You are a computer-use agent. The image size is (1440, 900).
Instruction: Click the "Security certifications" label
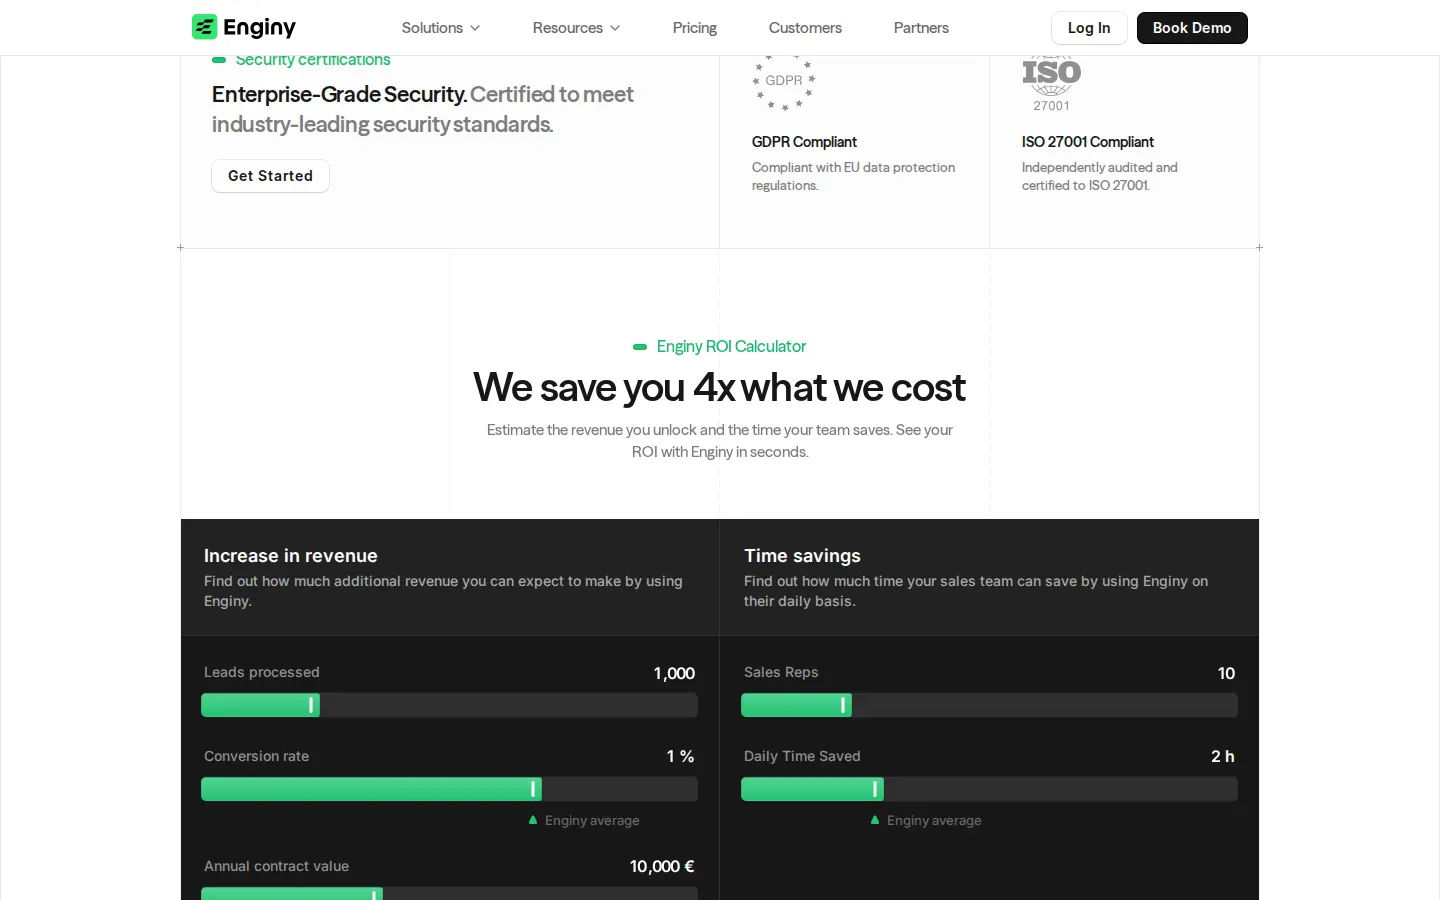(x=313, y=61)
